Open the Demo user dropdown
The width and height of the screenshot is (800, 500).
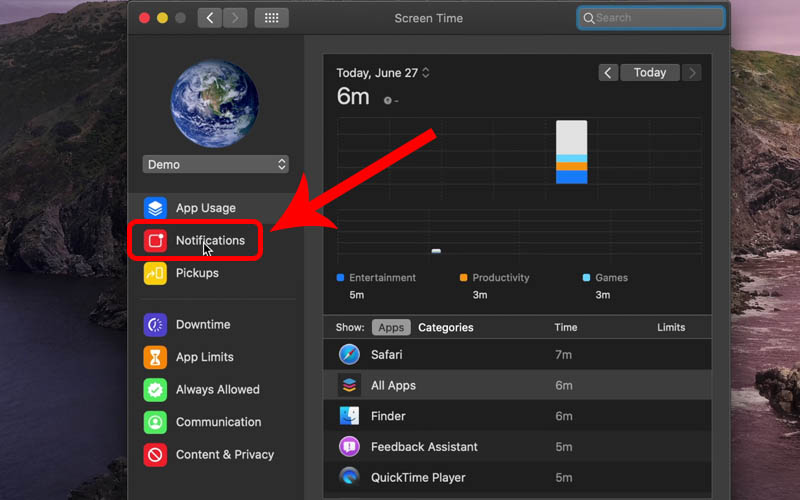pyautogui.click(x=215, y=164)
